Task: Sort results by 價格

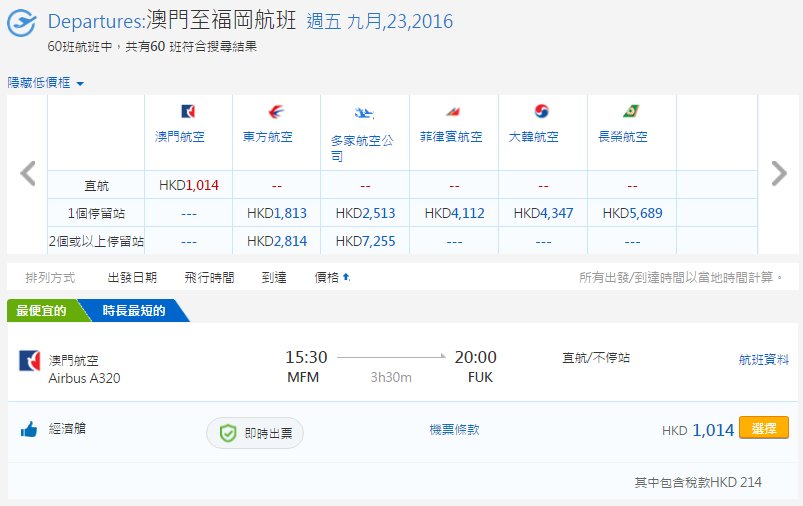Action: pyautogui.click(x=327, y=278)
